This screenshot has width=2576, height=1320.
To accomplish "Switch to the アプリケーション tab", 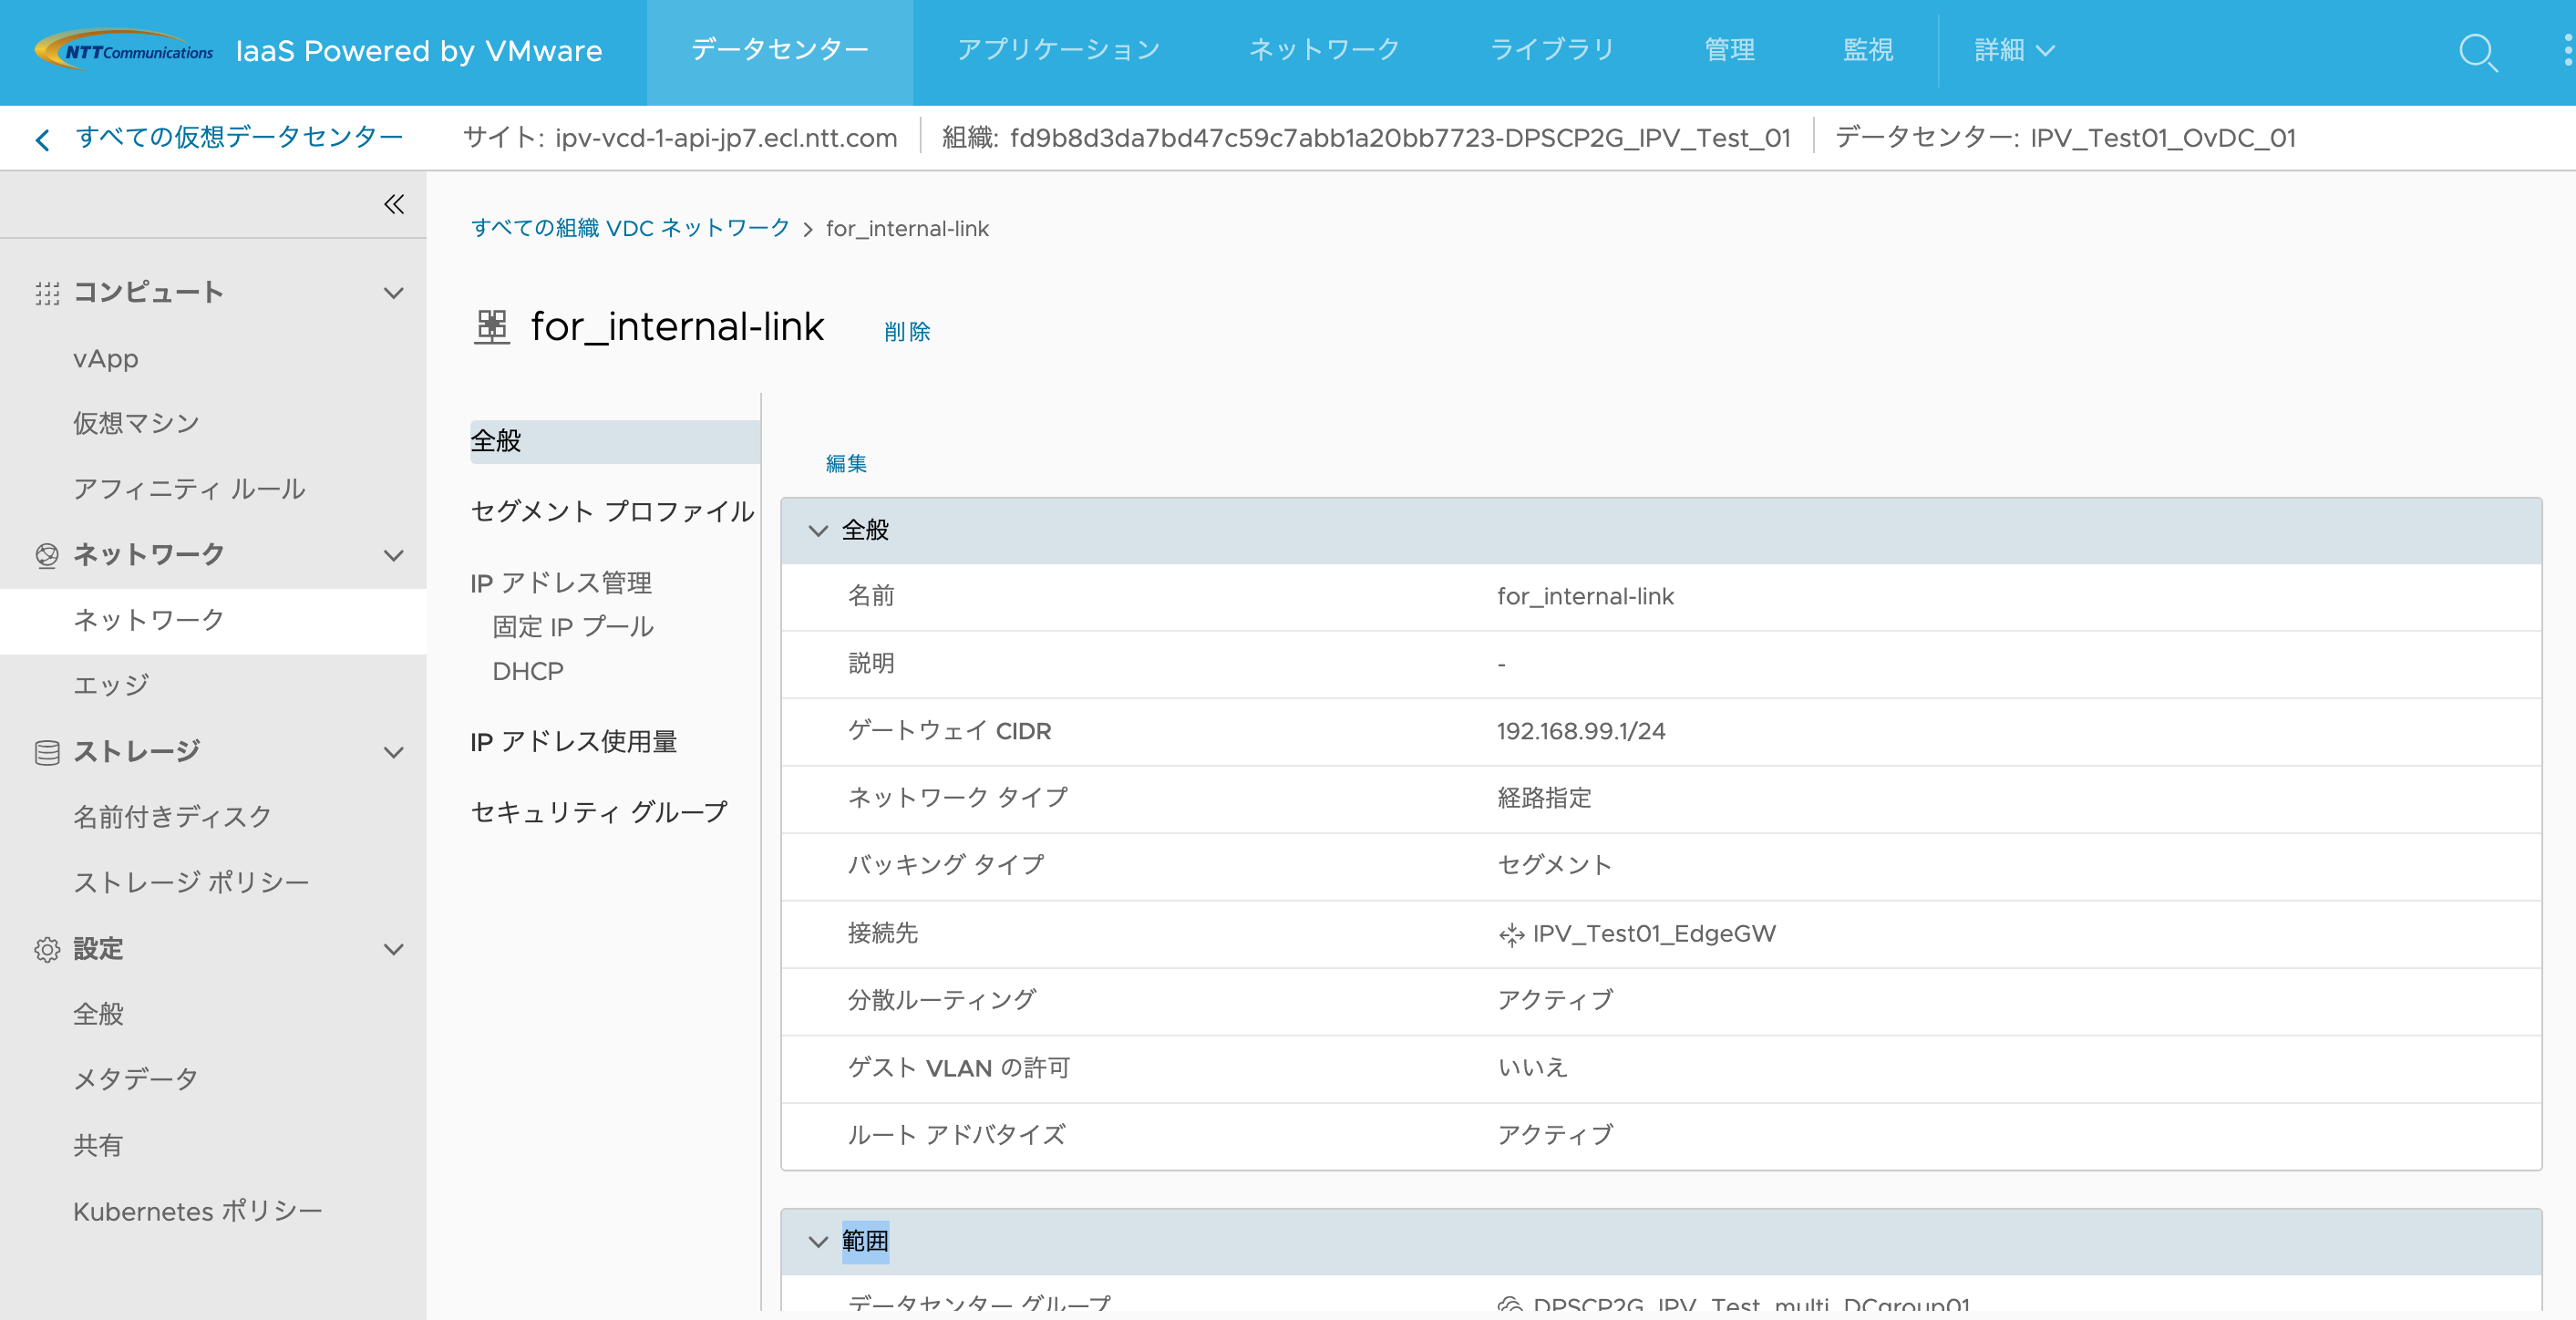I will pyautogui.click(x=1058, y=49).
